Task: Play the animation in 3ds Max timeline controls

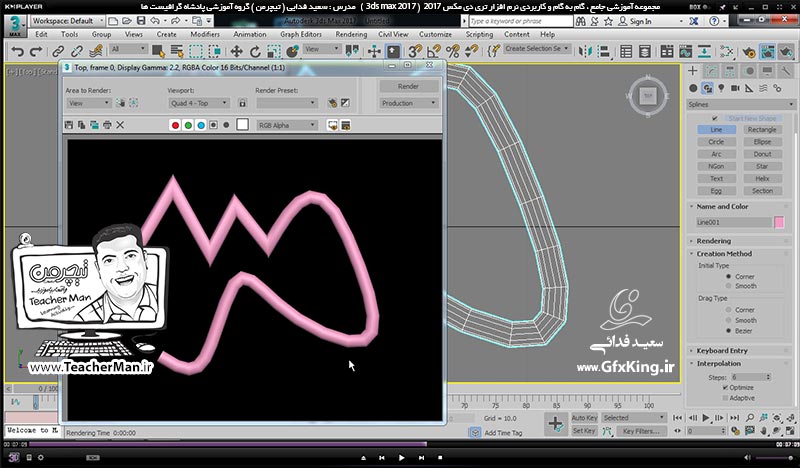Action: tap(706, 418)
